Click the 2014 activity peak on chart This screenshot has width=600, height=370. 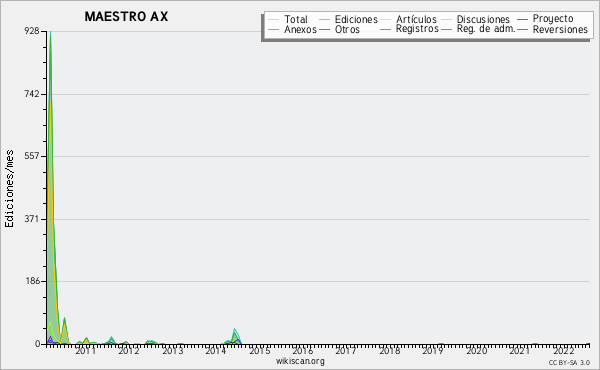(235, 330)
